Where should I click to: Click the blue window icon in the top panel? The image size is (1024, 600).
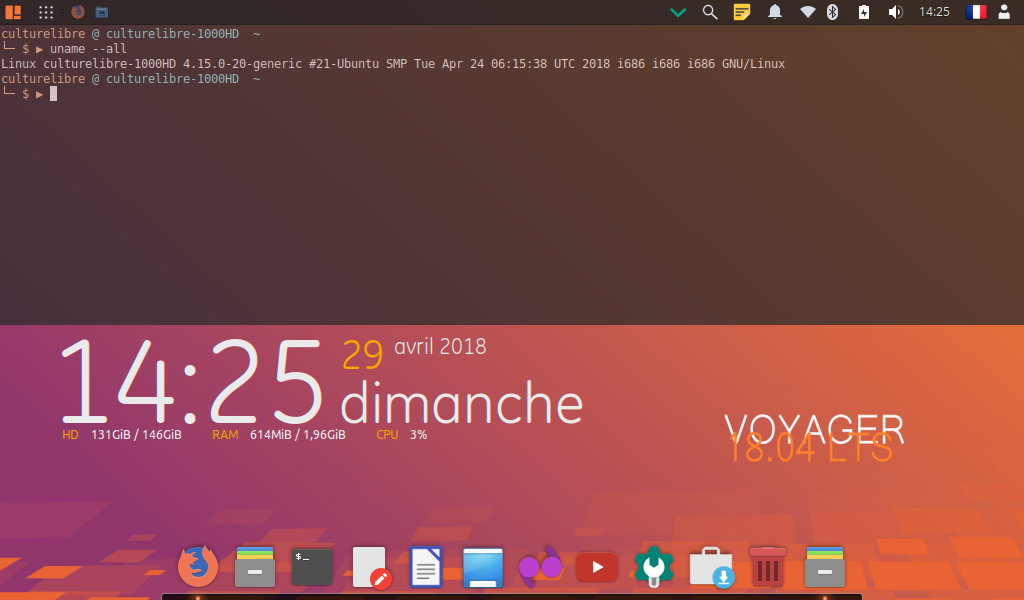click(102, 12)
